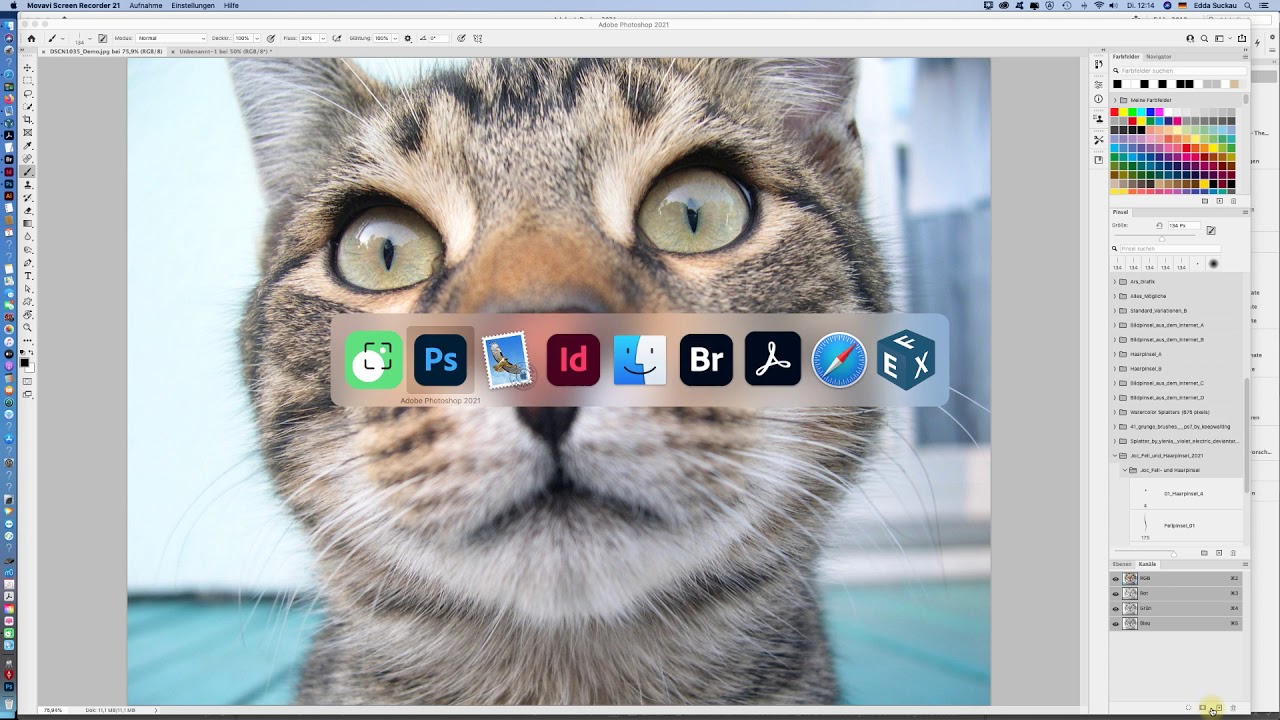Screen dimensions: 1280x720
Task: Select the Pen tool
Action: [x=28, y=262]
